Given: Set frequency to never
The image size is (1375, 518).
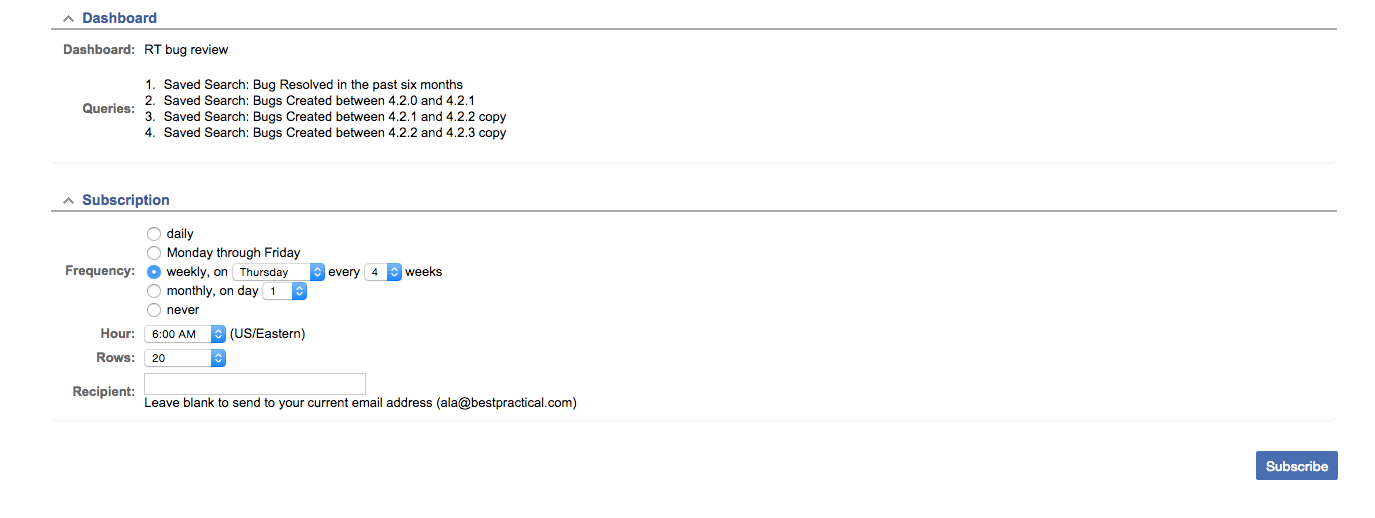Looking at the screenshot, I should (154, 310).
